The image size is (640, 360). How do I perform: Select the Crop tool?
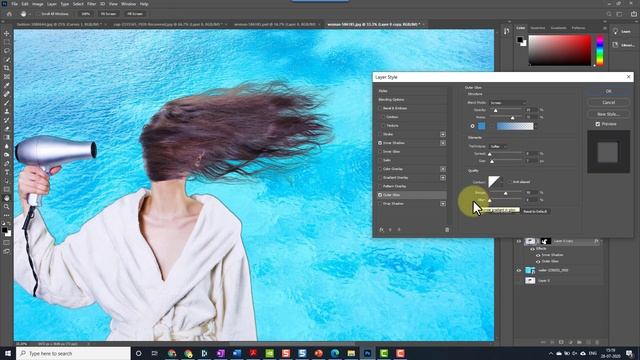coord(7,68)
